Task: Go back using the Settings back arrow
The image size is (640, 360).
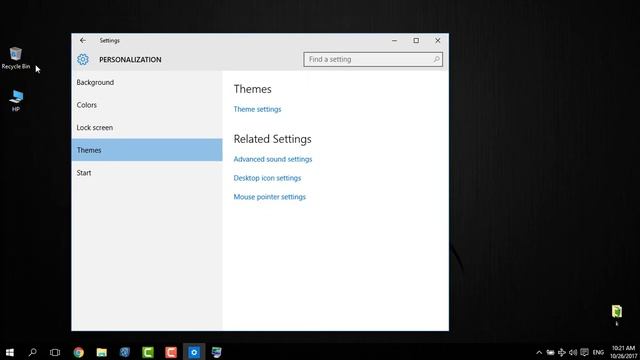Action: pyautogui.click(x=83, y=40)
